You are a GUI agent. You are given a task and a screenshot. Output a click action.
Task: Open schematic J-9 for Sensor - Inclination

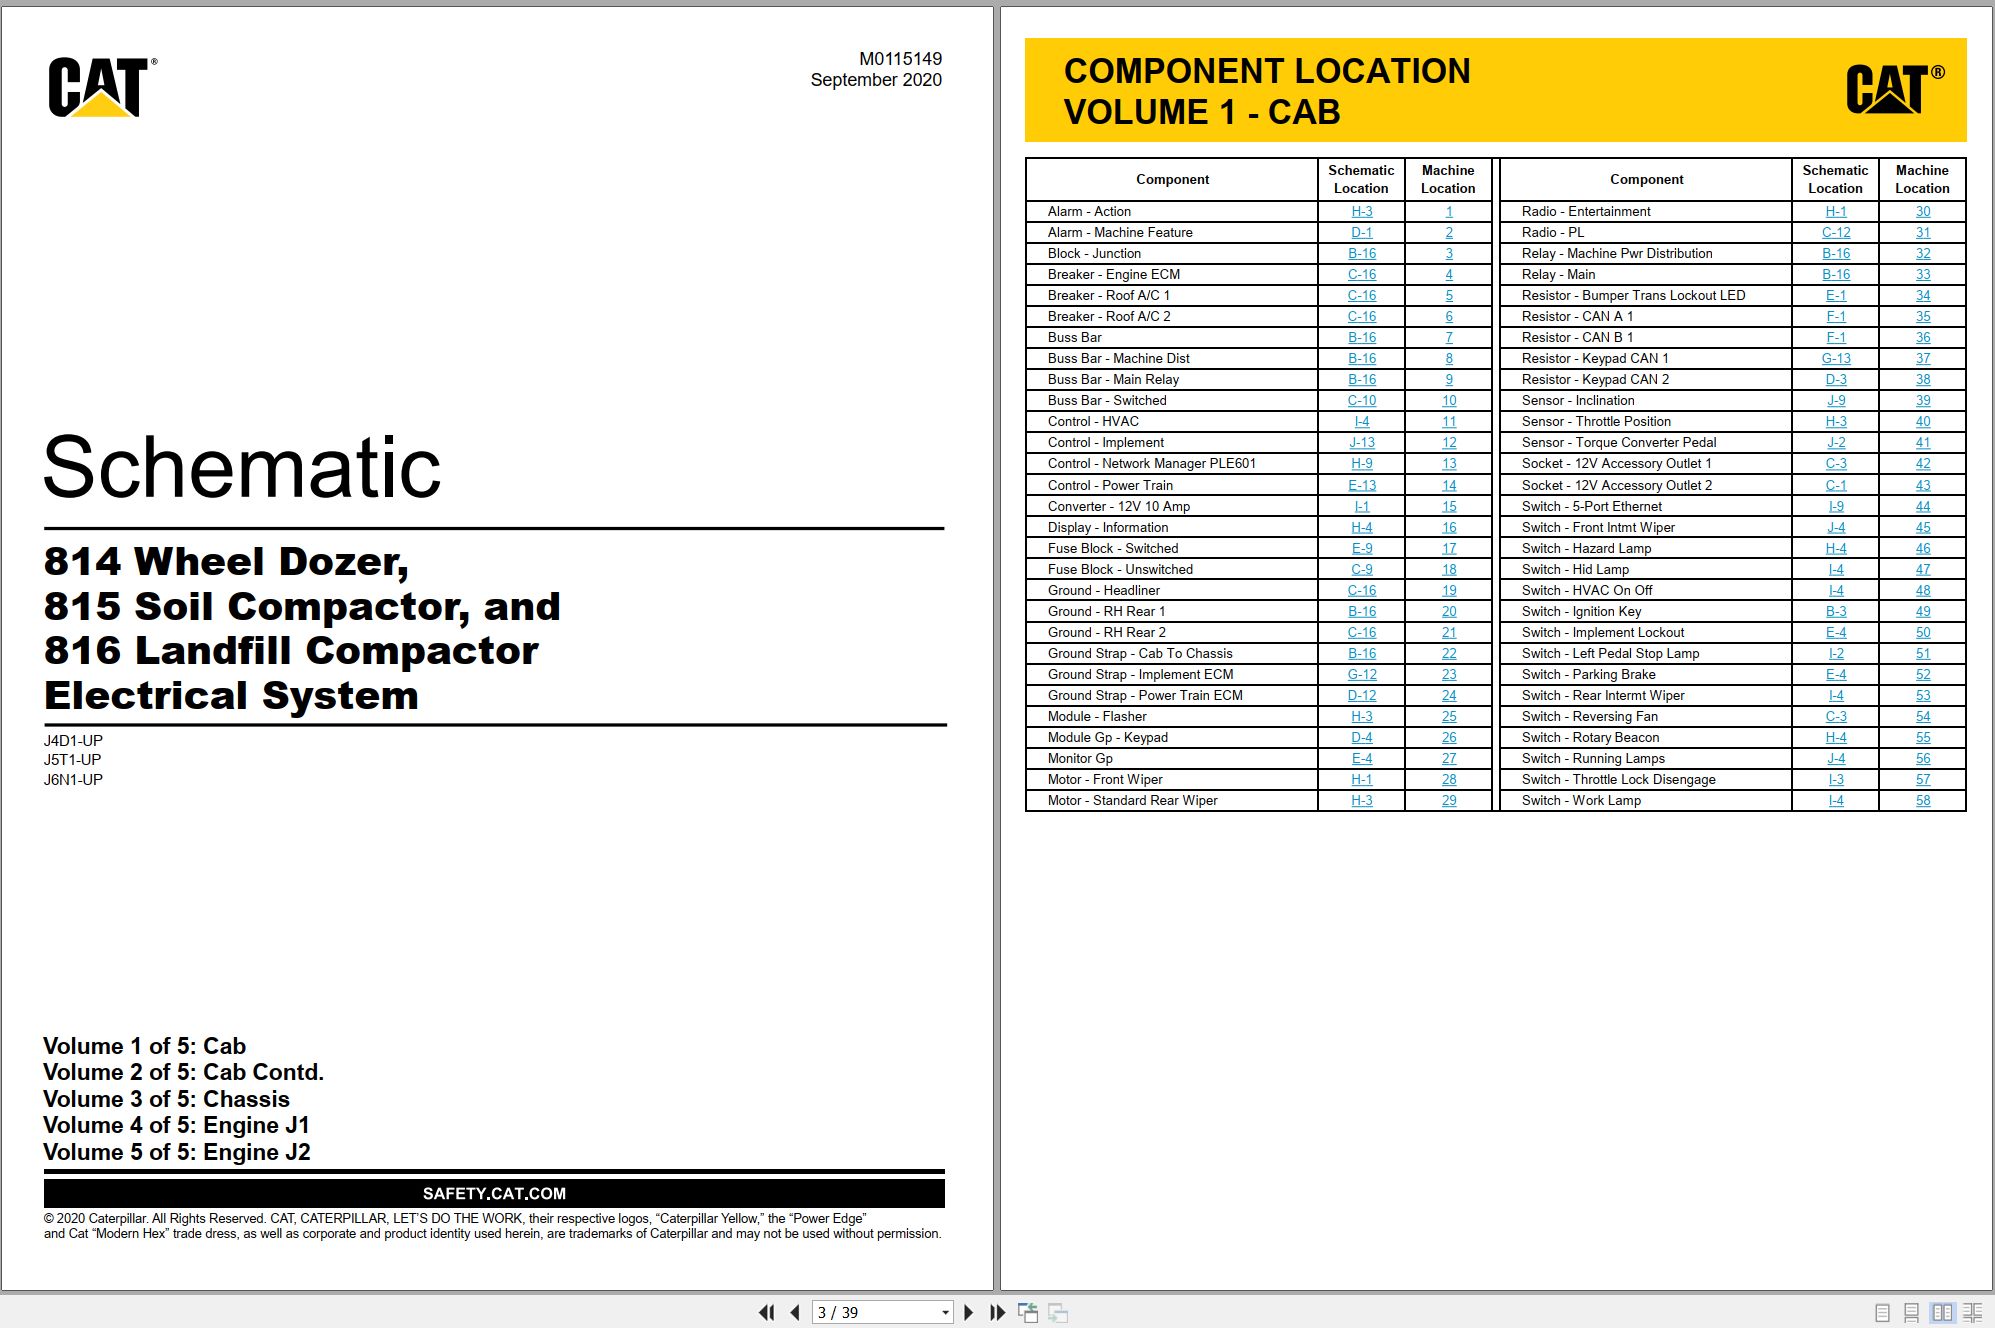coord(1835,400)
